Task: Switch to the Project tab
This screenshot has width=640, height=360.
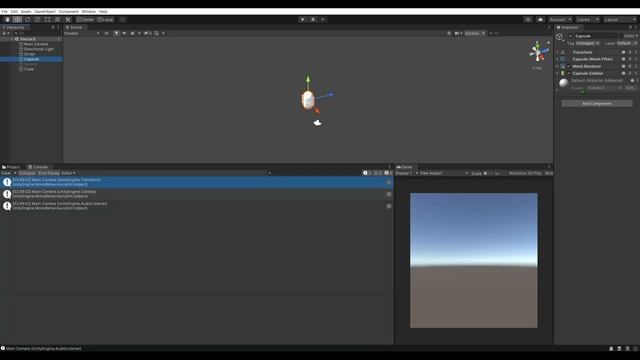Action: (11, 167)
